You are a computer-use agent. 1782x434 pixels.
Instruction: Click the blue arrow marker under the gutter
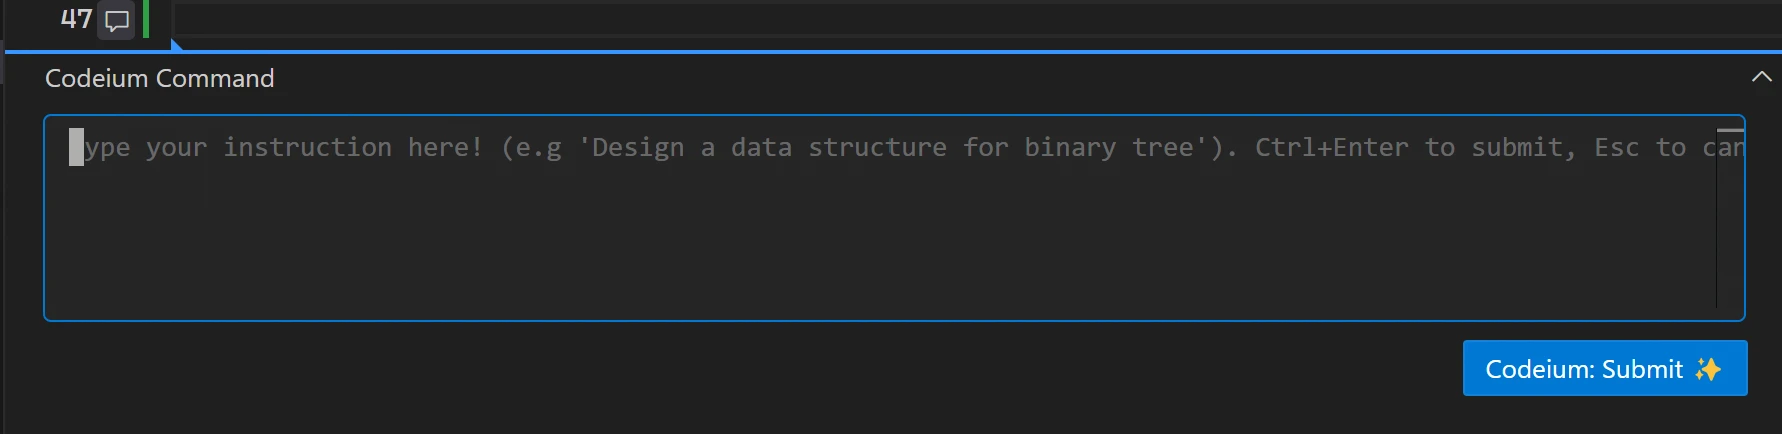(176, 45)
